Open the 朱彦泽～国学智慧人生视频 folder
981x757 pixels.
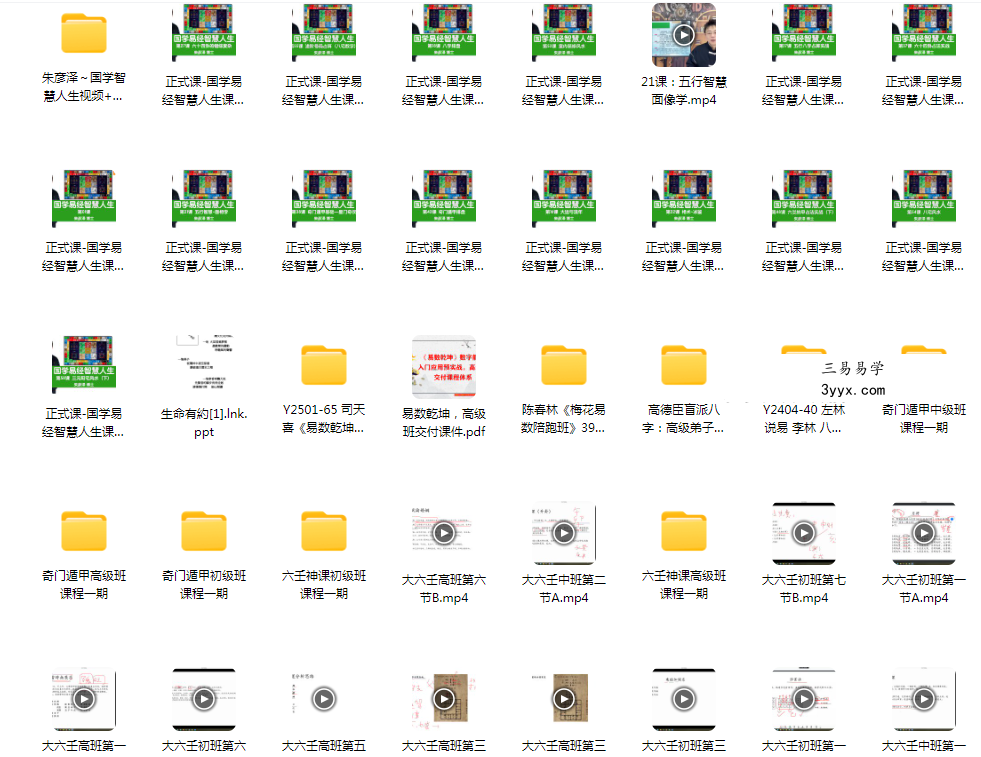point(84,34)
